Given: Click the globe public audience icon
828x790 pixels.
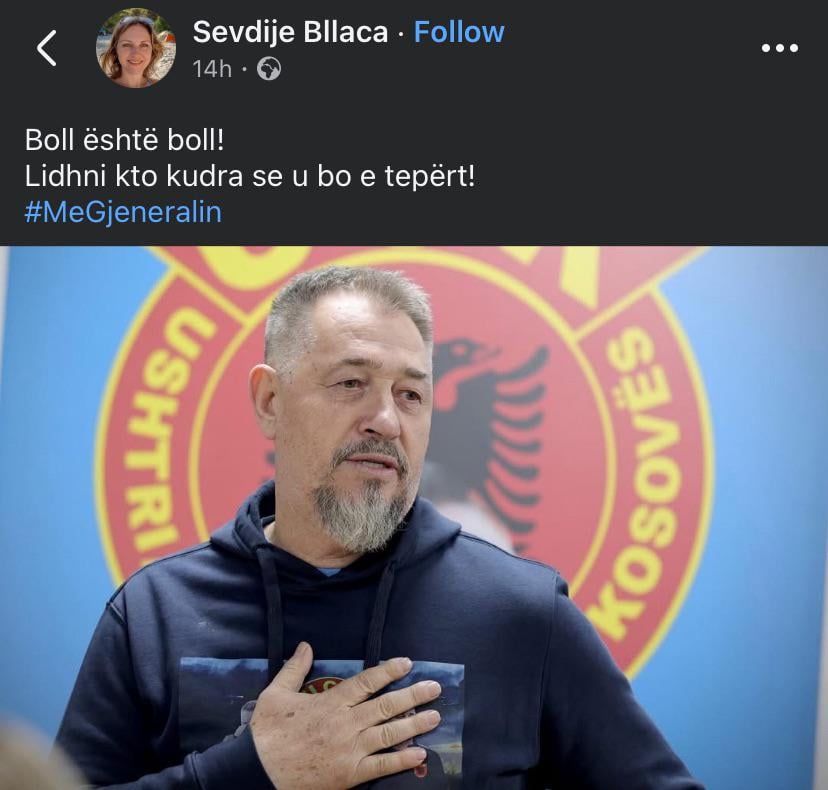Looking at the screenshot, I should (269, 69).
